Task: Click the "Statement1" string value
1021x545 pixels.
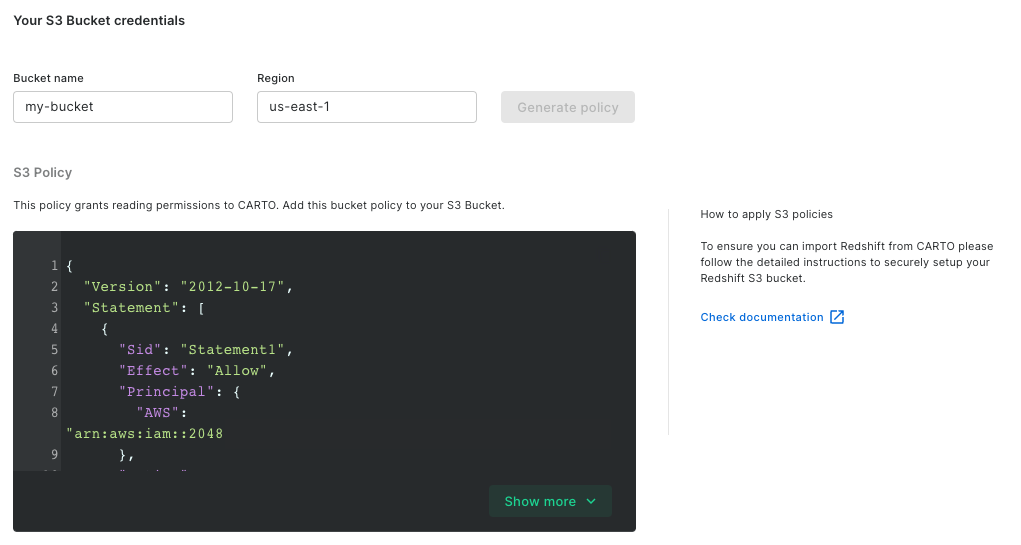Action: pos(234,350)
